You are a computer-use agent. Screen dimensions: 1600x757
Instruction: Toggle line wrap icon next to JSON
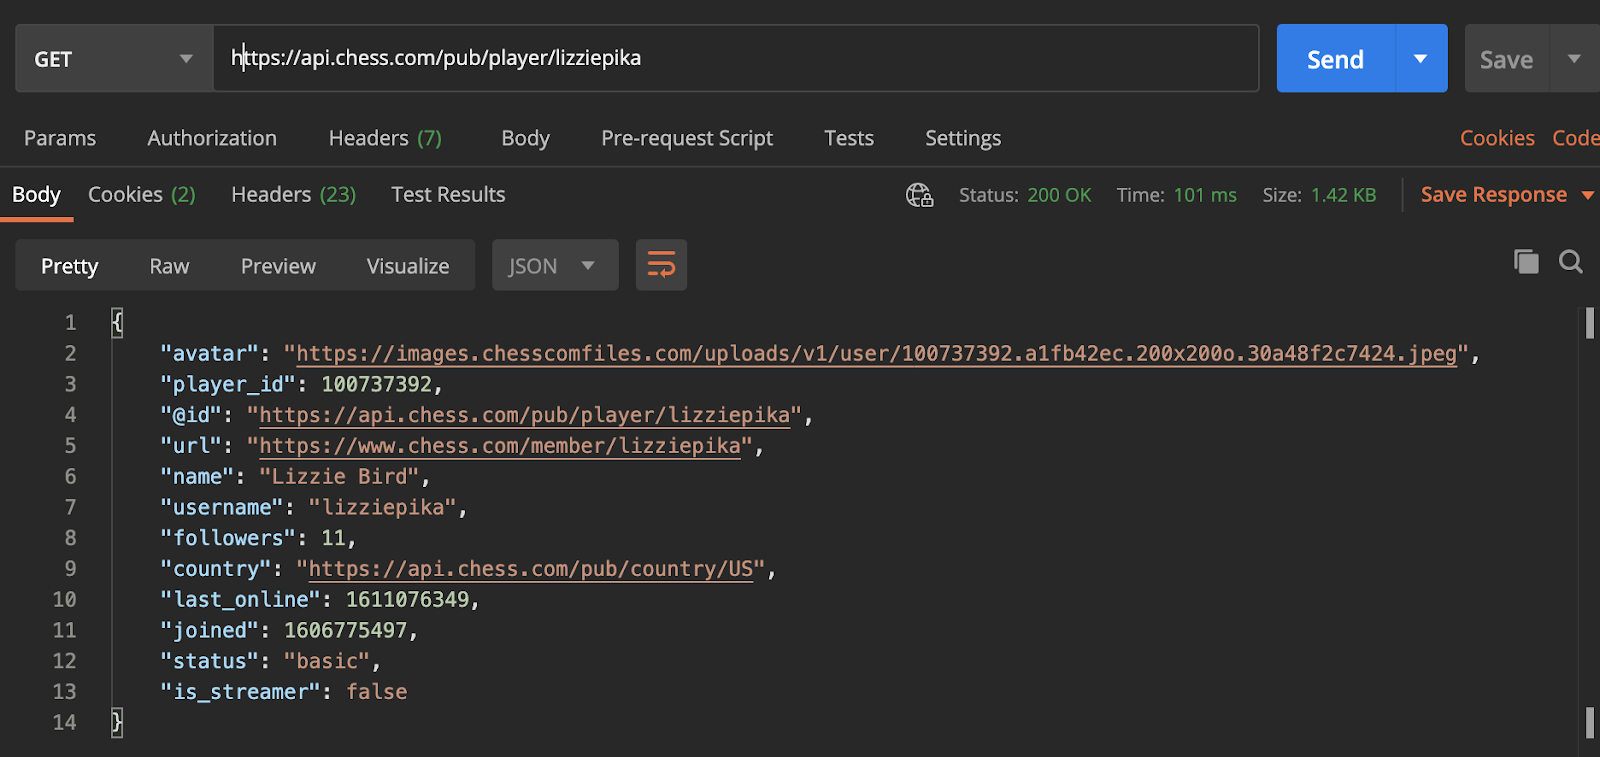[x=661, y=265]
